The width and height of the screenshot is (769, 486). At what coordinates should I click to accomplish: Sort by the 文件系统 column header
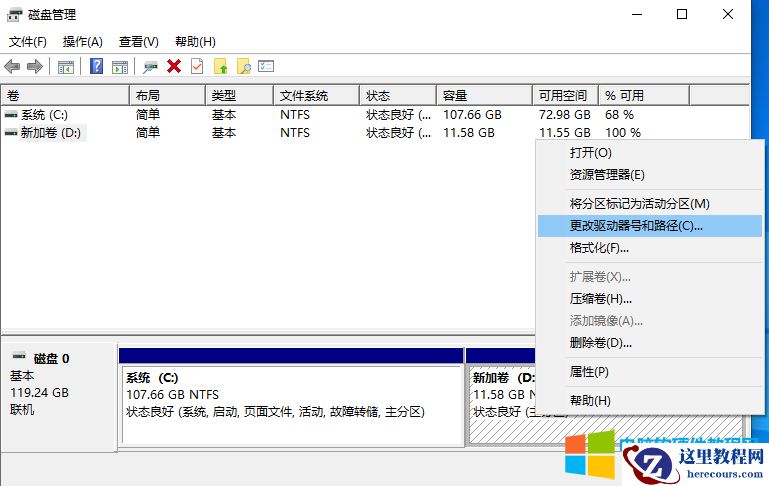click(x=316, y=96)
